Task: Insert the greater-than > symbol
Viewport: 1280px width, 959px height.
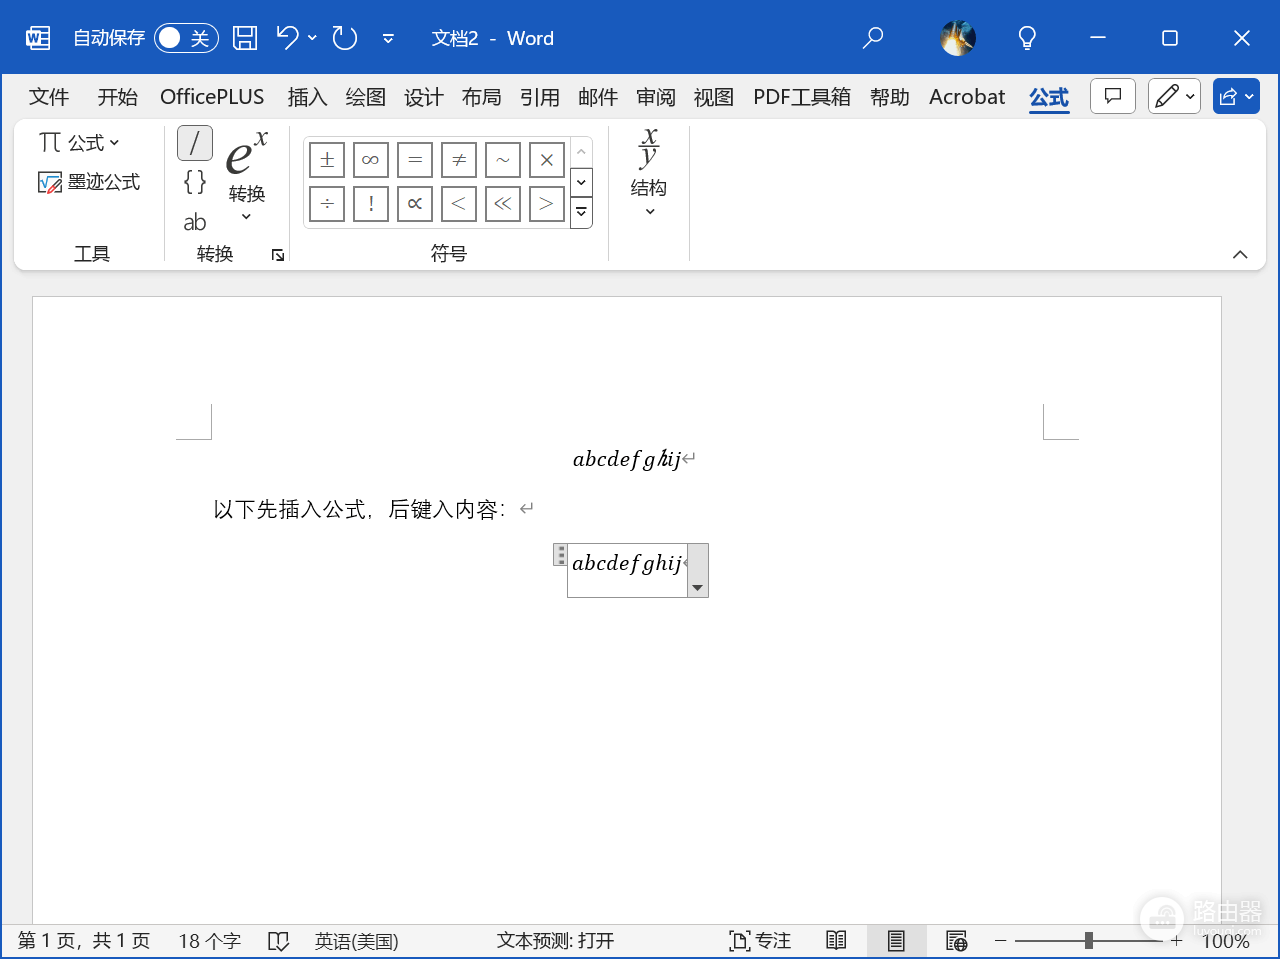Action: tap(547, 204)
